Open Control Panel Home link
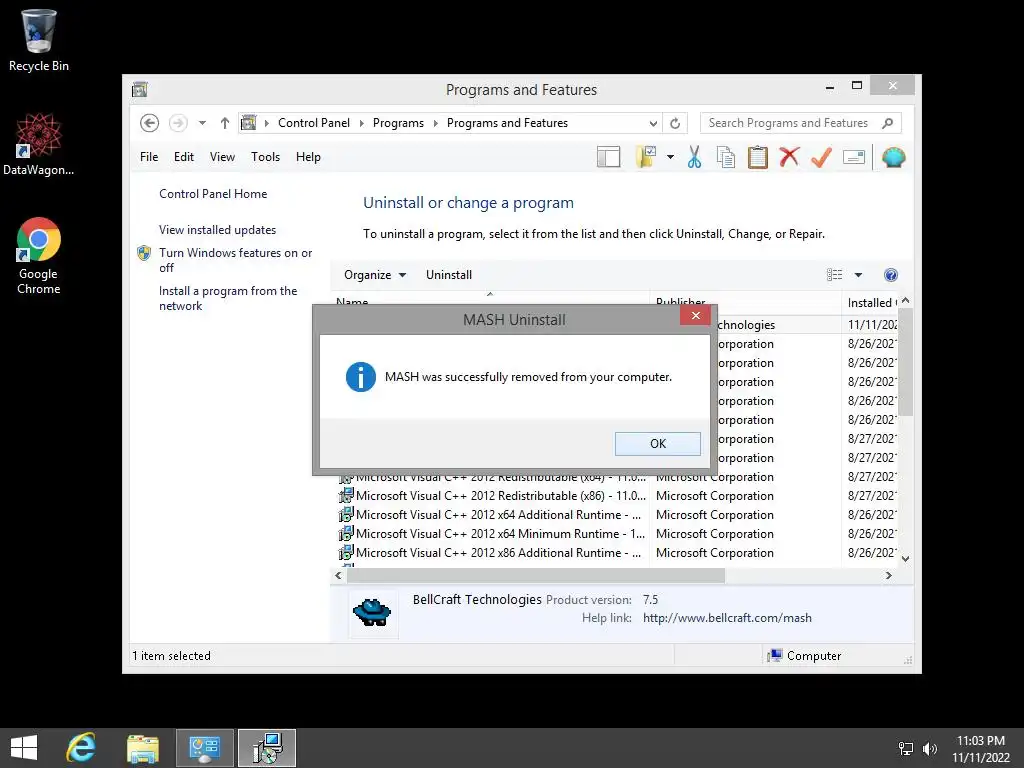 pyautogui.click(x=213, y=194)
